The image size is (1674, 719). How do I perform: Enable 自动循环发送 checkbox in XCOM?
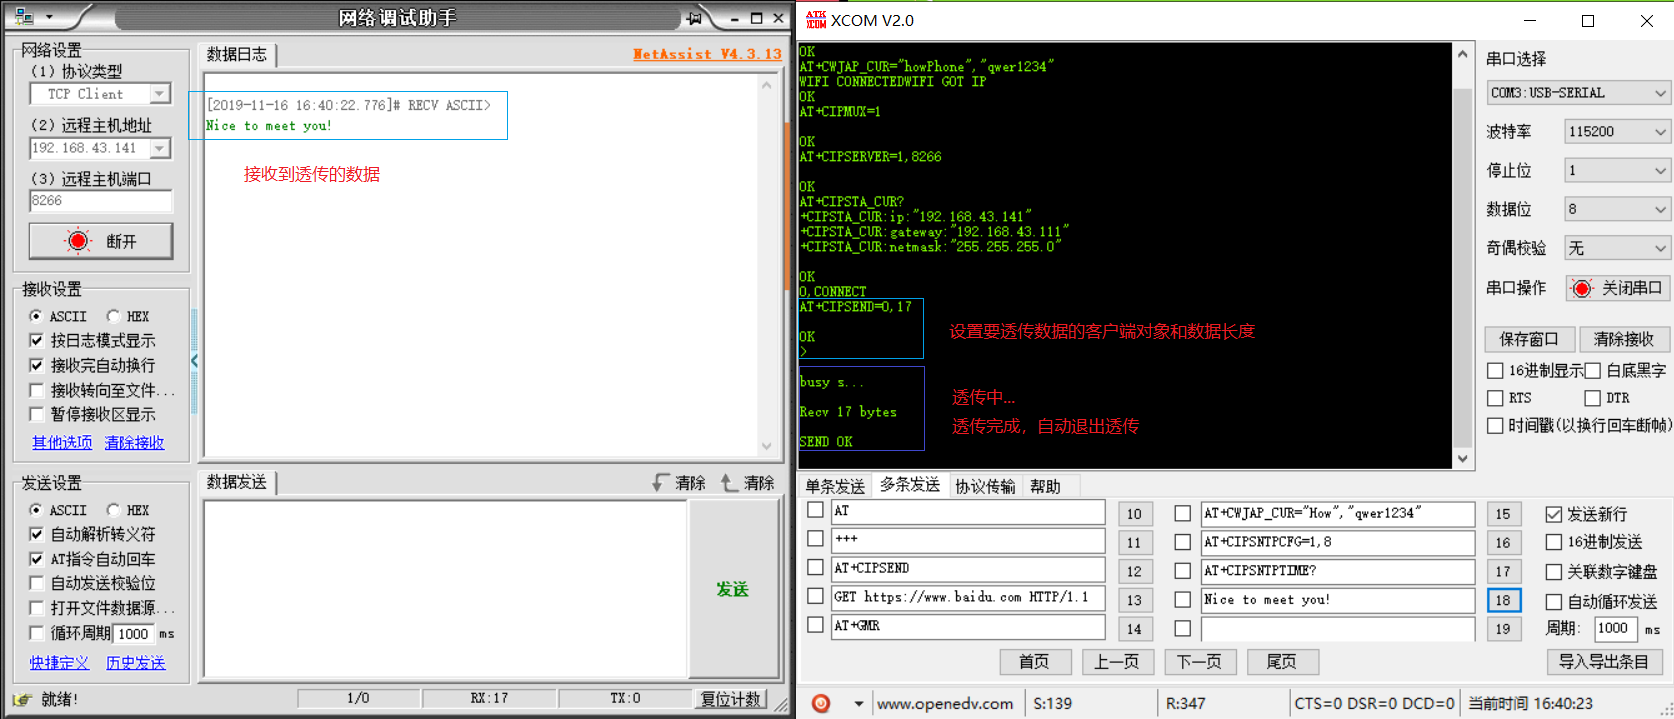1553,602
